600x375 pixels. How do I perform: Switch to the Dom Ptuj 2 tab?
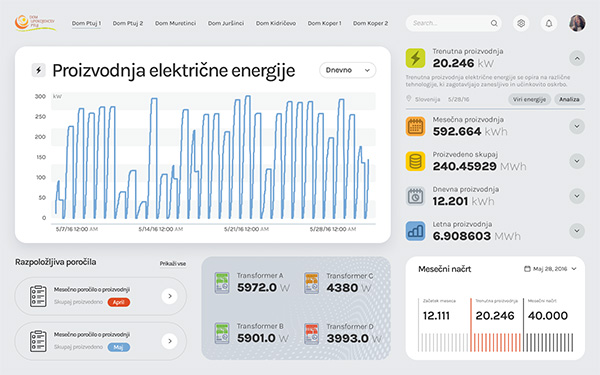tap(128, 23)
